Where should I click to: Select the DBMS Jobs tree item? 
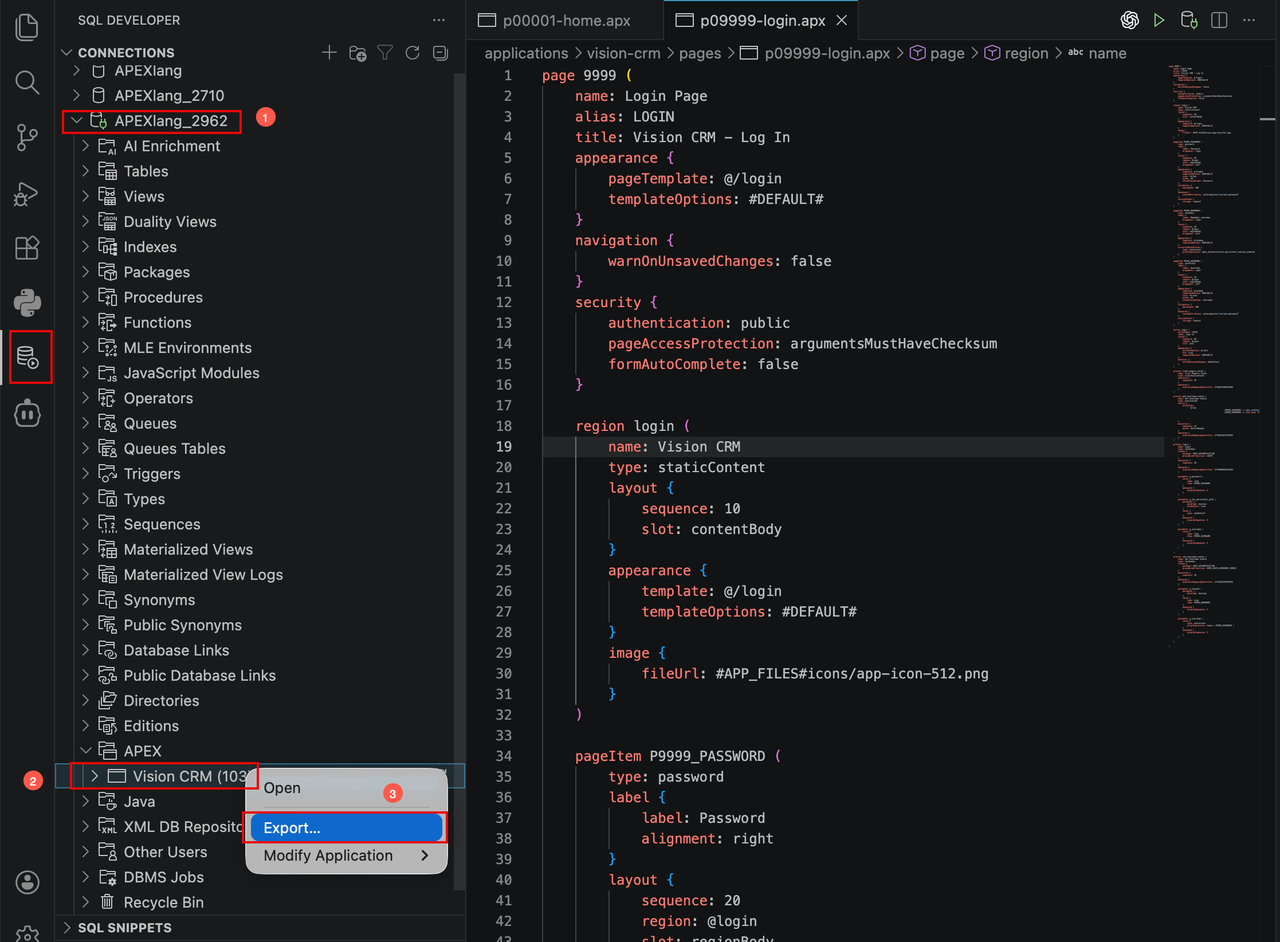point(164,877)
